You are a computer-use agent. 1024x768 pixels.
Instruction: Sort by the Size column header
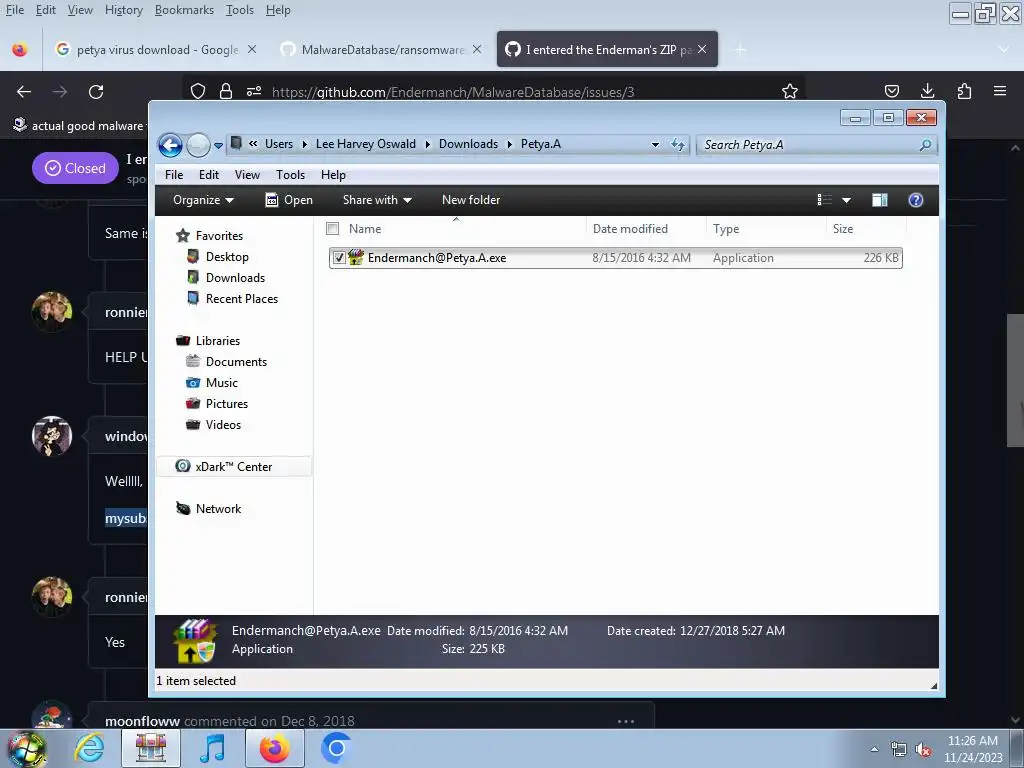click(x=843, y=229)
